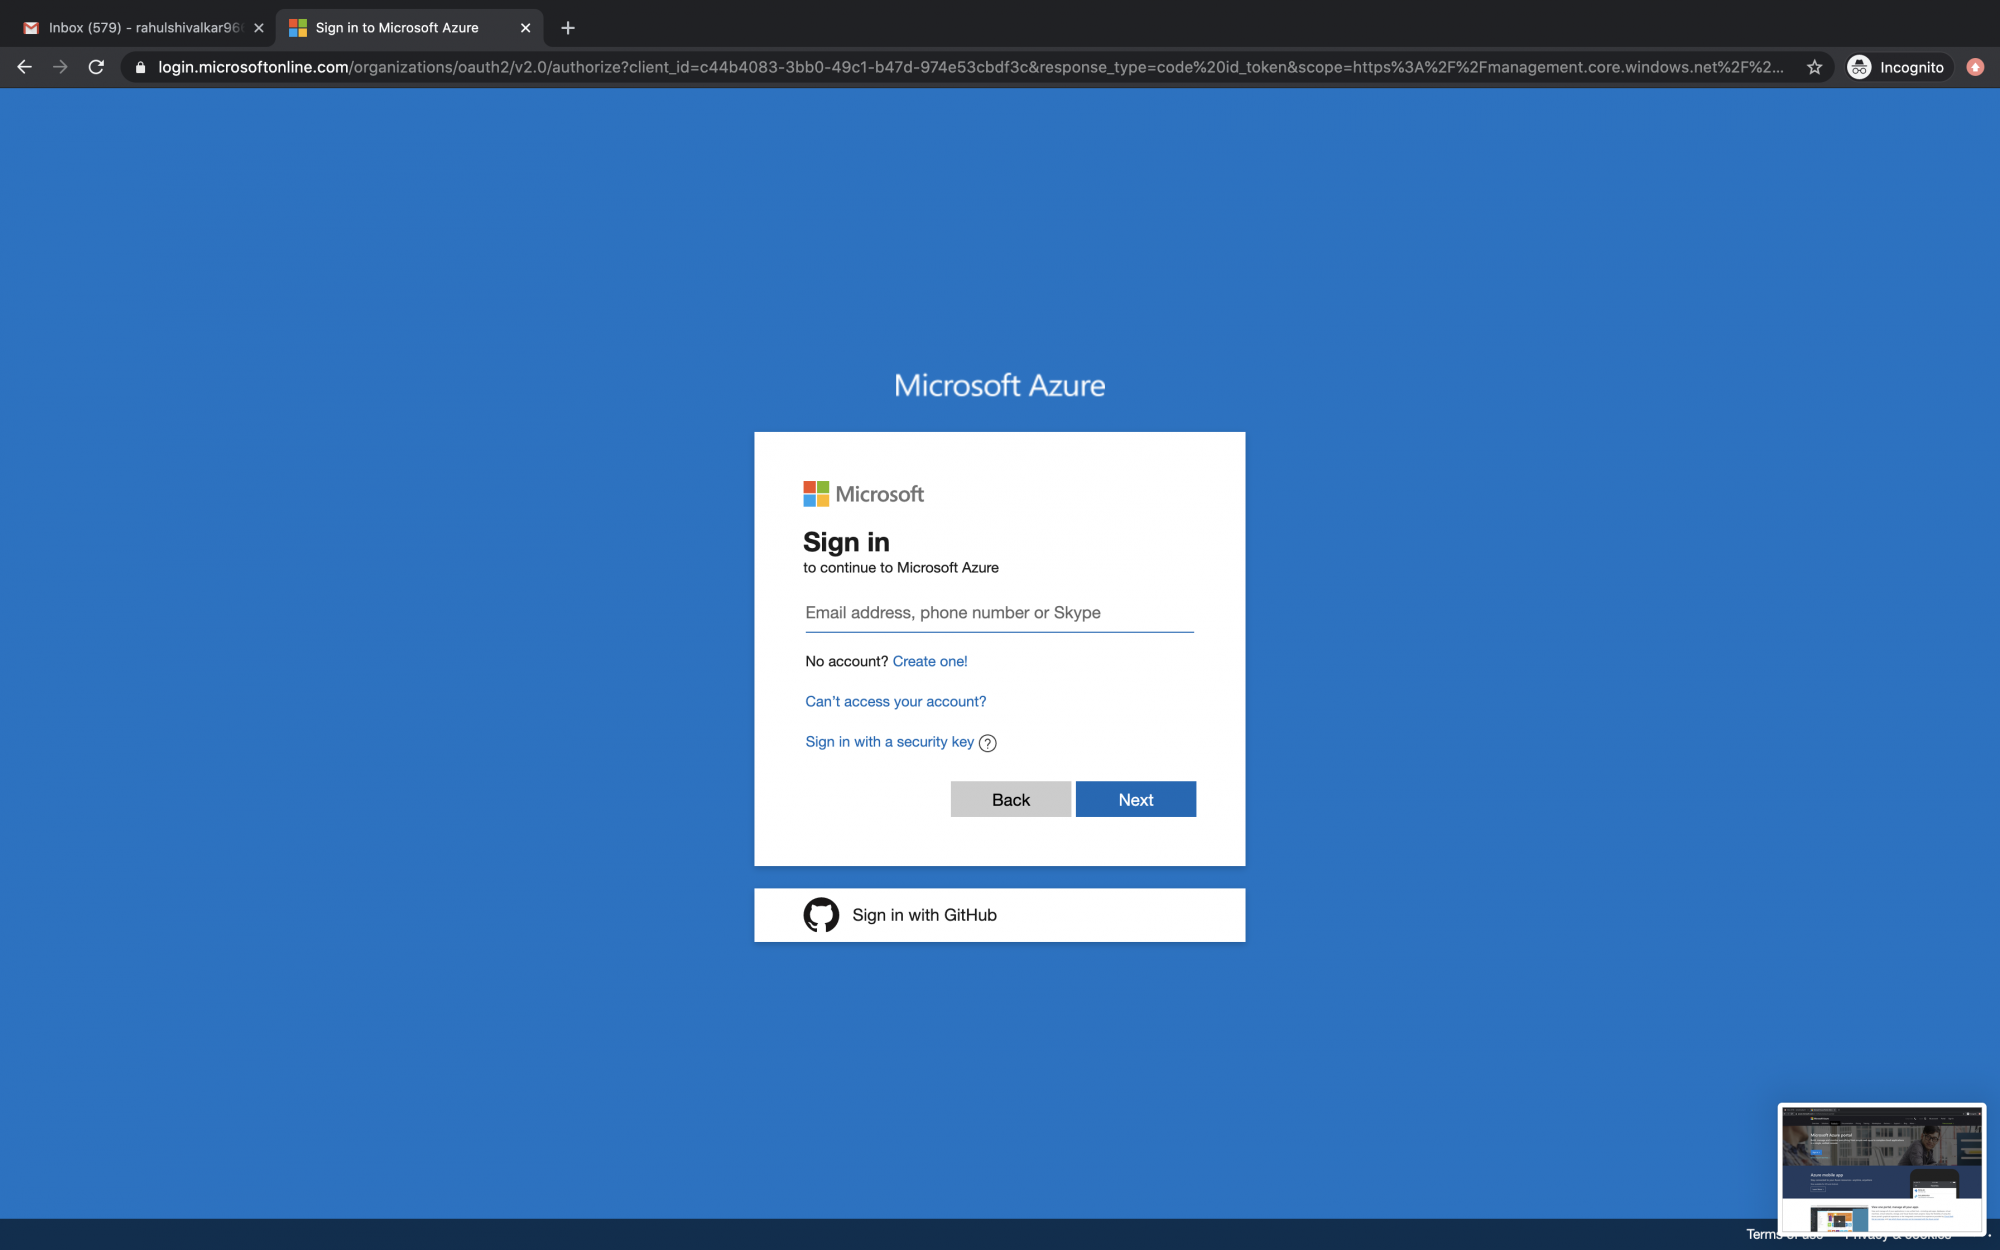
Task: Open the Create one! link
Action: coord(930,661)
